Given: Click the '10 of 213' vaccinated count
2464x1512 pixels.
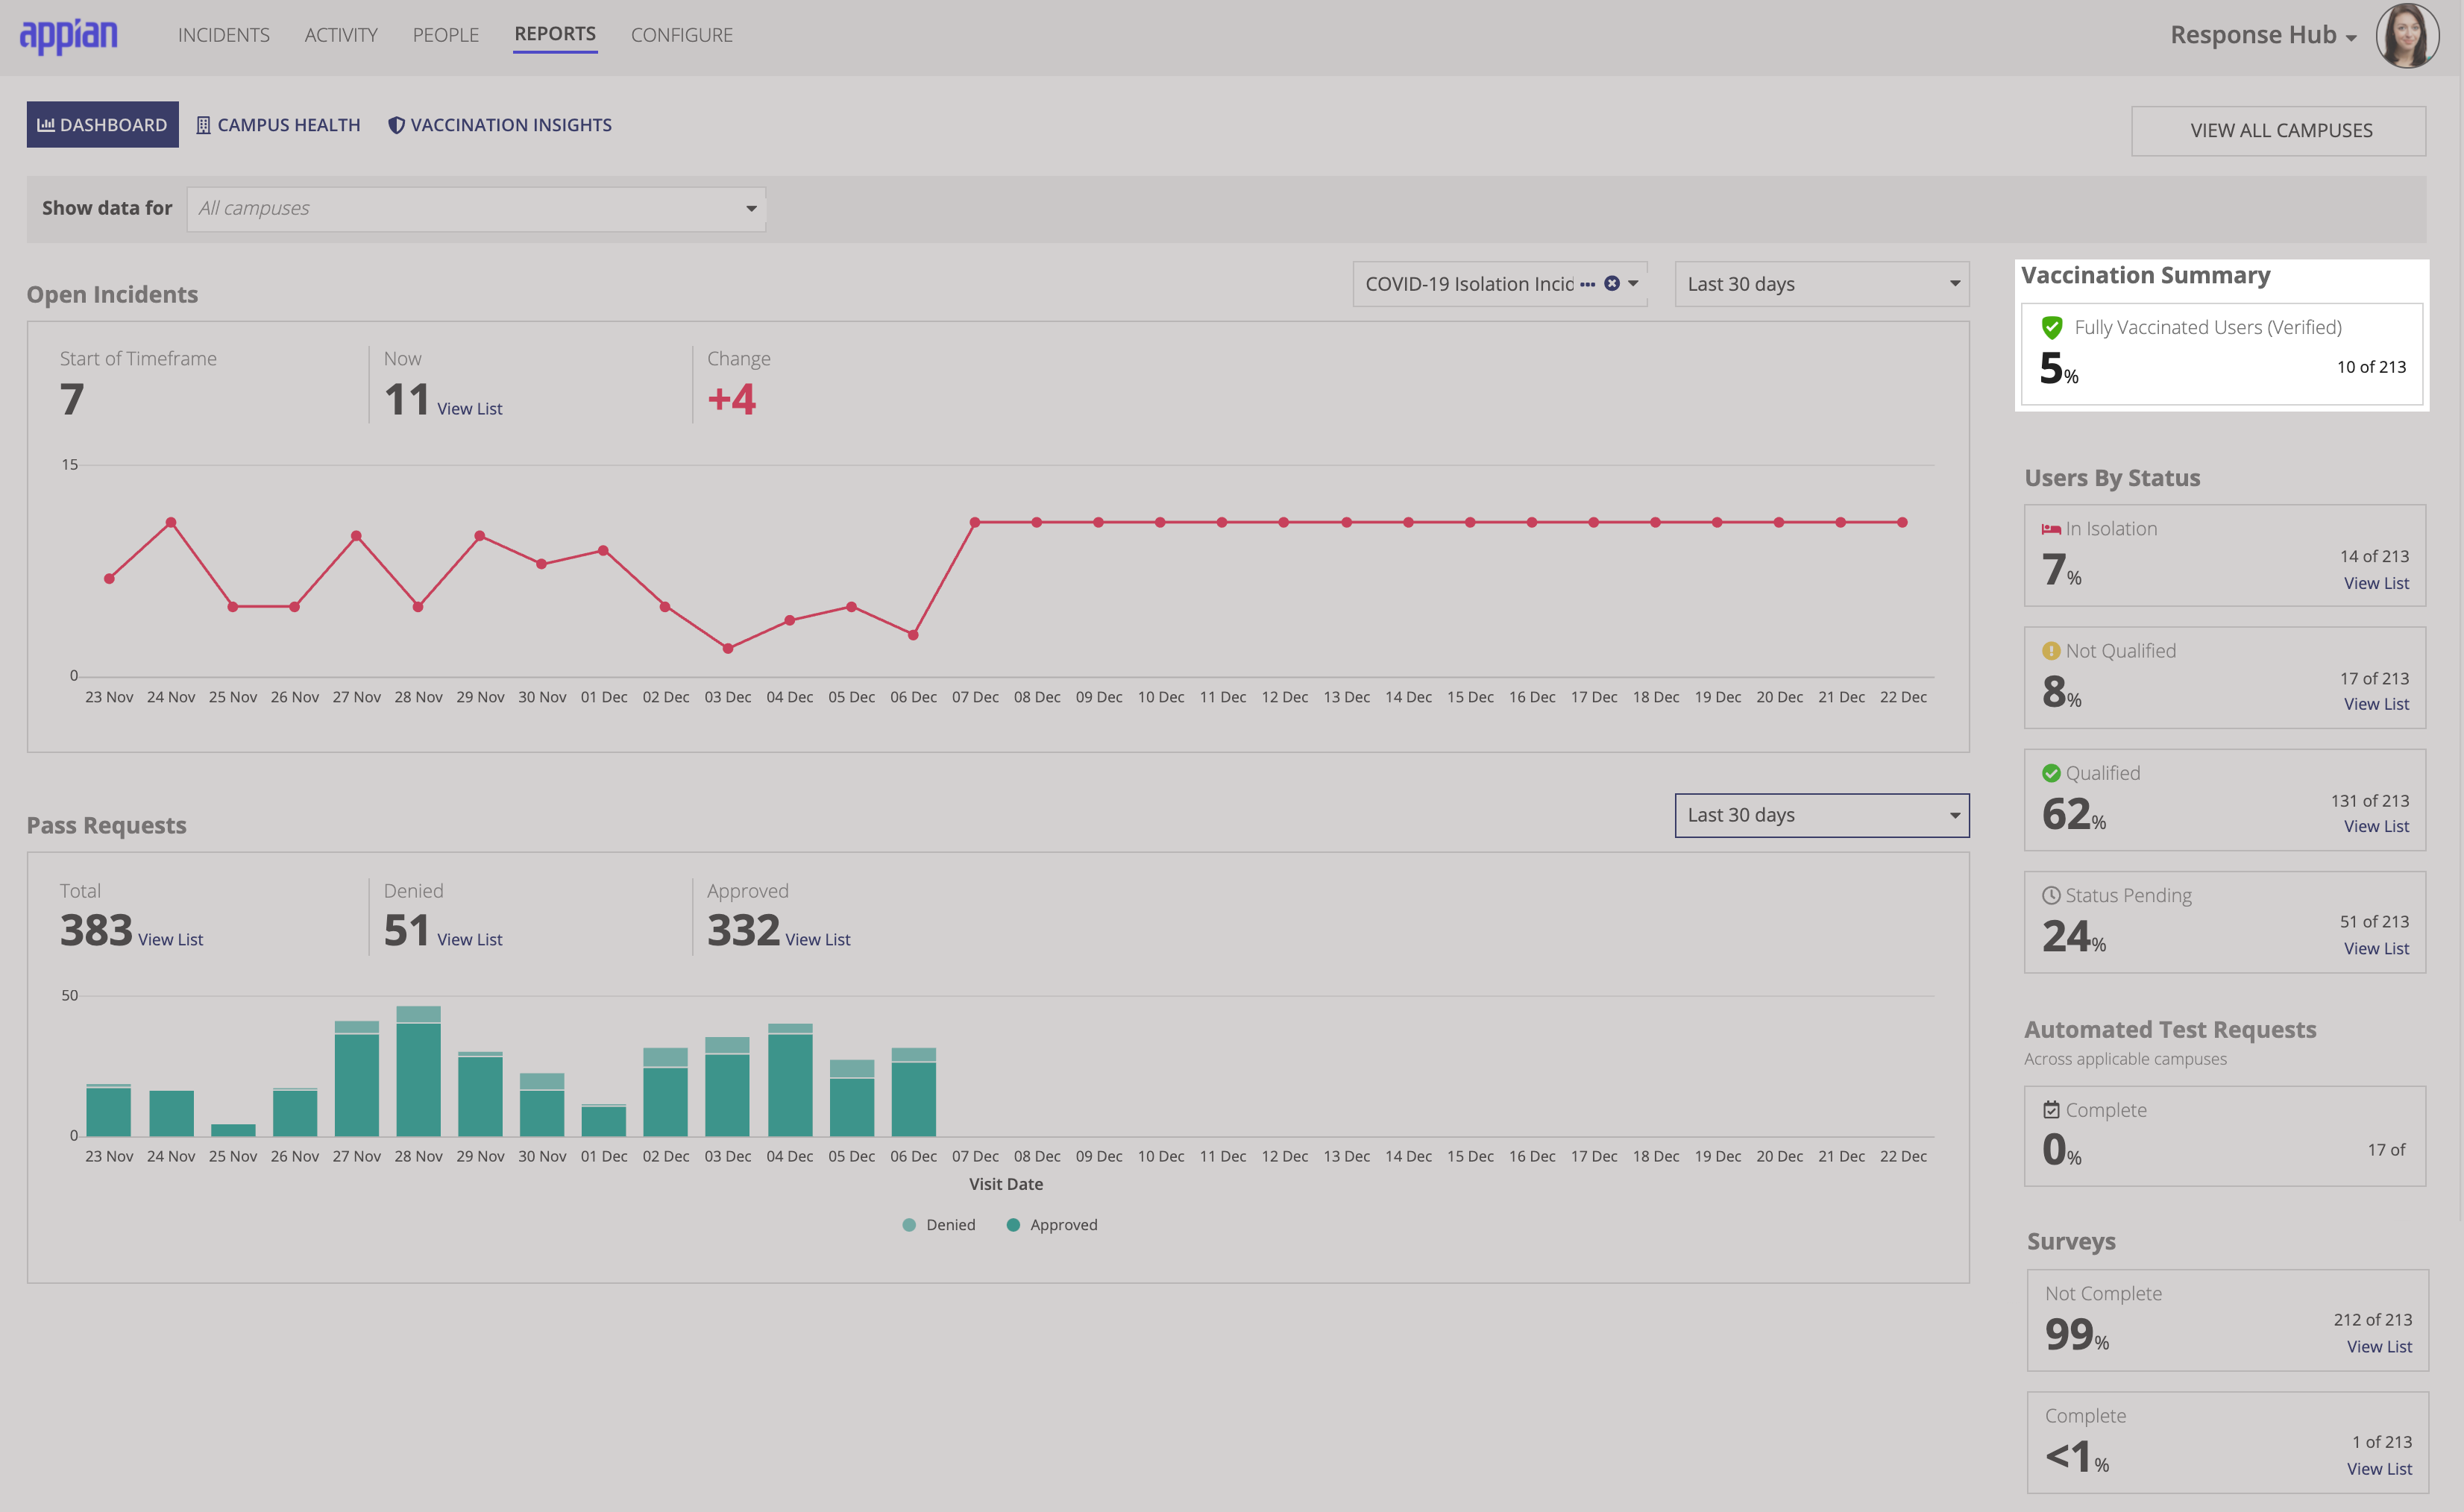Looking at the screenshot, I should click(2371, 367).
